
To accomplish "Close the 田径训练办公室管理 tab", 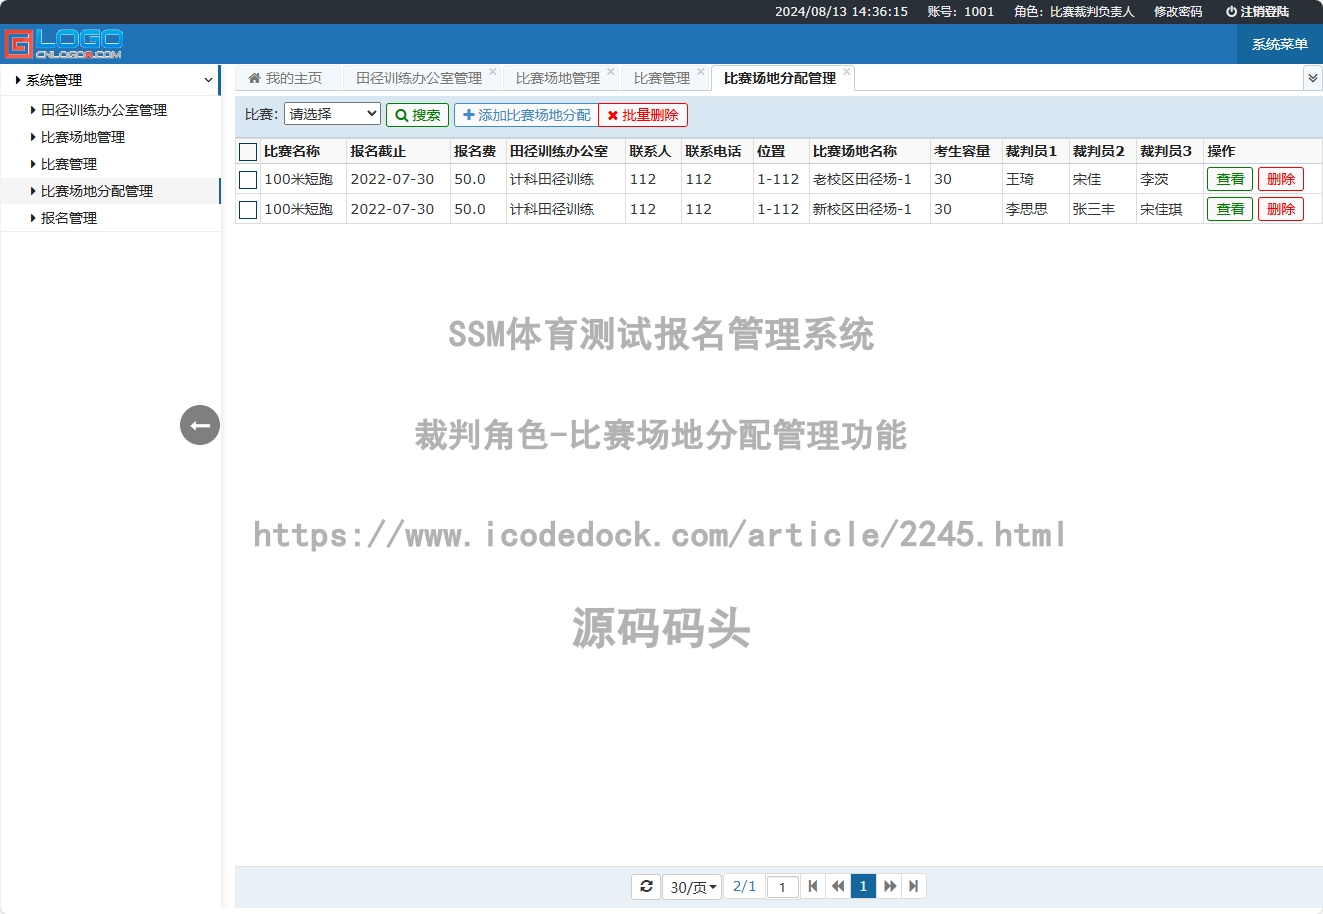I will pos(493,72).
